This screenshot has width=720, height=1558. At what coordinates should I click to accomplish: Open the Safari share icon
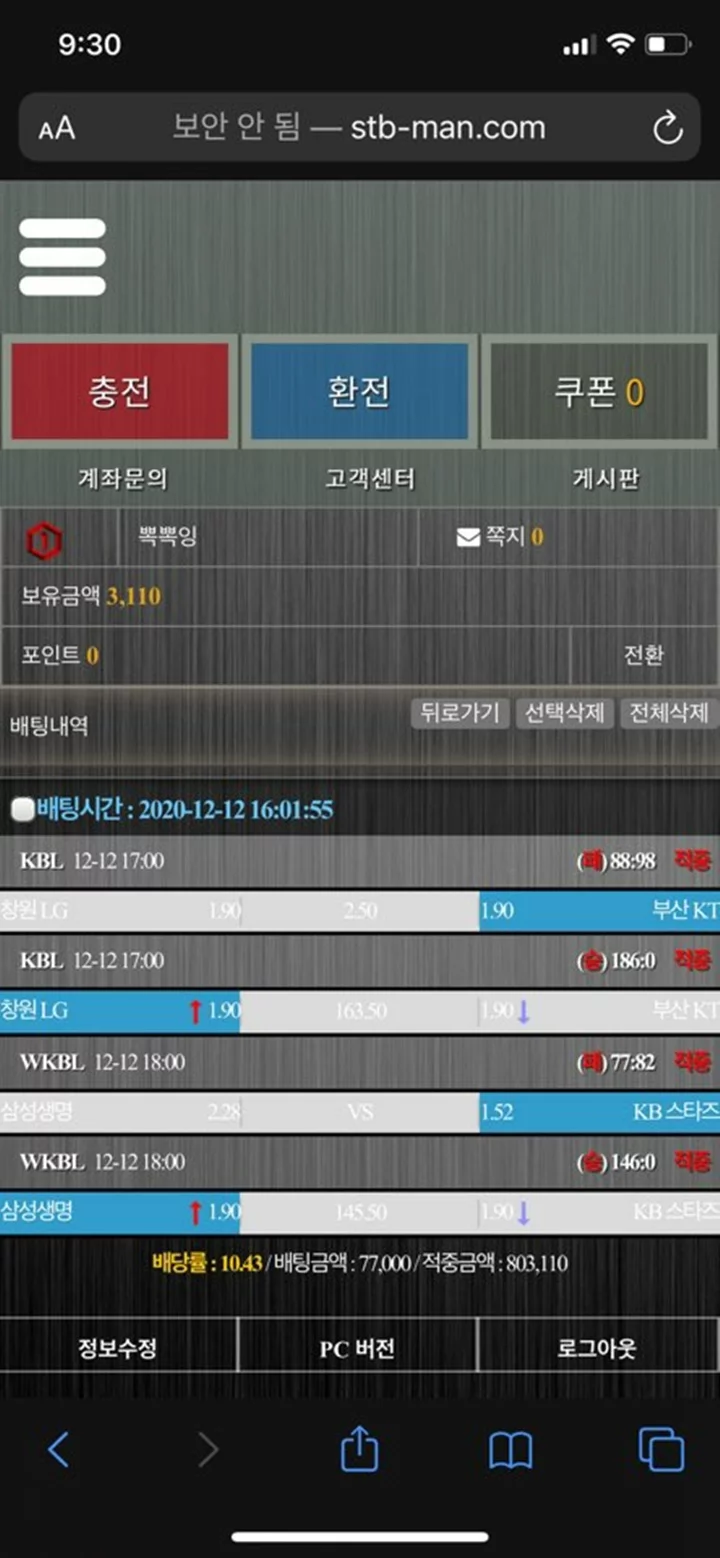(x=359, y=1447)
